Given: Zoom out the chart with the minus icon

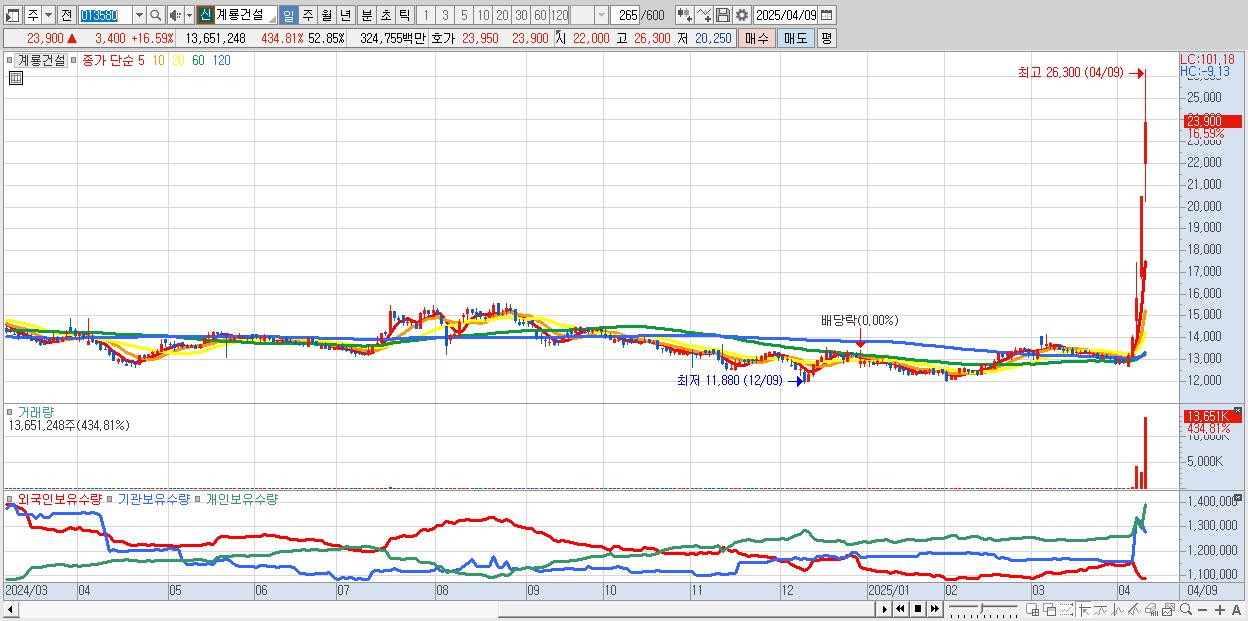Looking at the screenshot, I should 1202,610.
